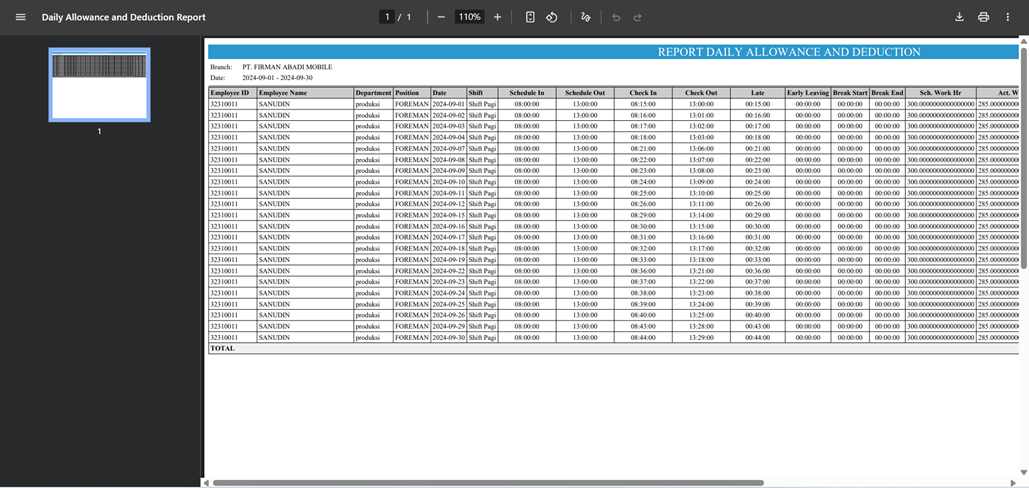Zoom in with the plus icon
This screenshot has width=1029, height=488.
coord(497,17)
